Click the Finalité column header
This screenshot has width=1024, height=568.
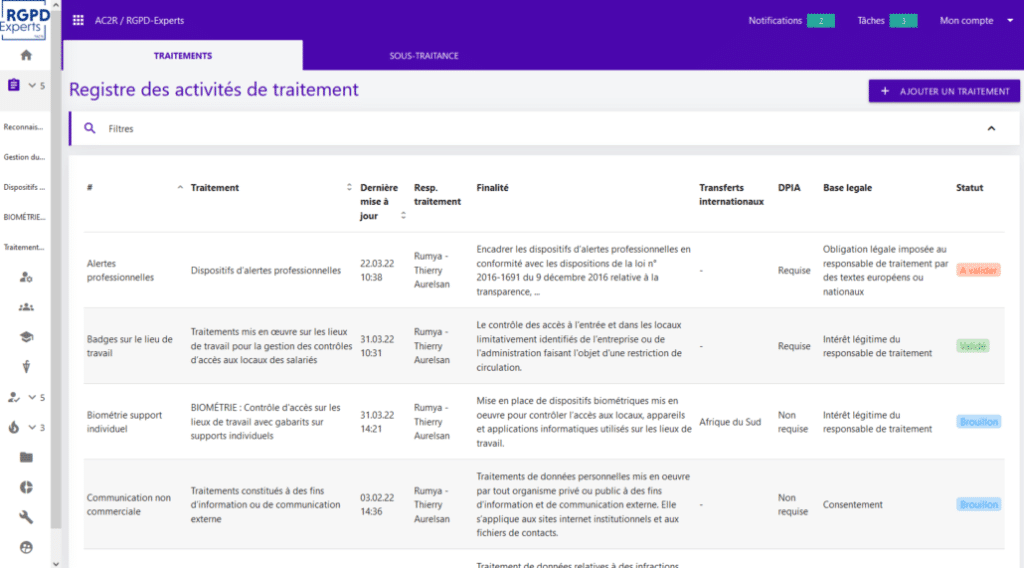[x=492, y=187]
